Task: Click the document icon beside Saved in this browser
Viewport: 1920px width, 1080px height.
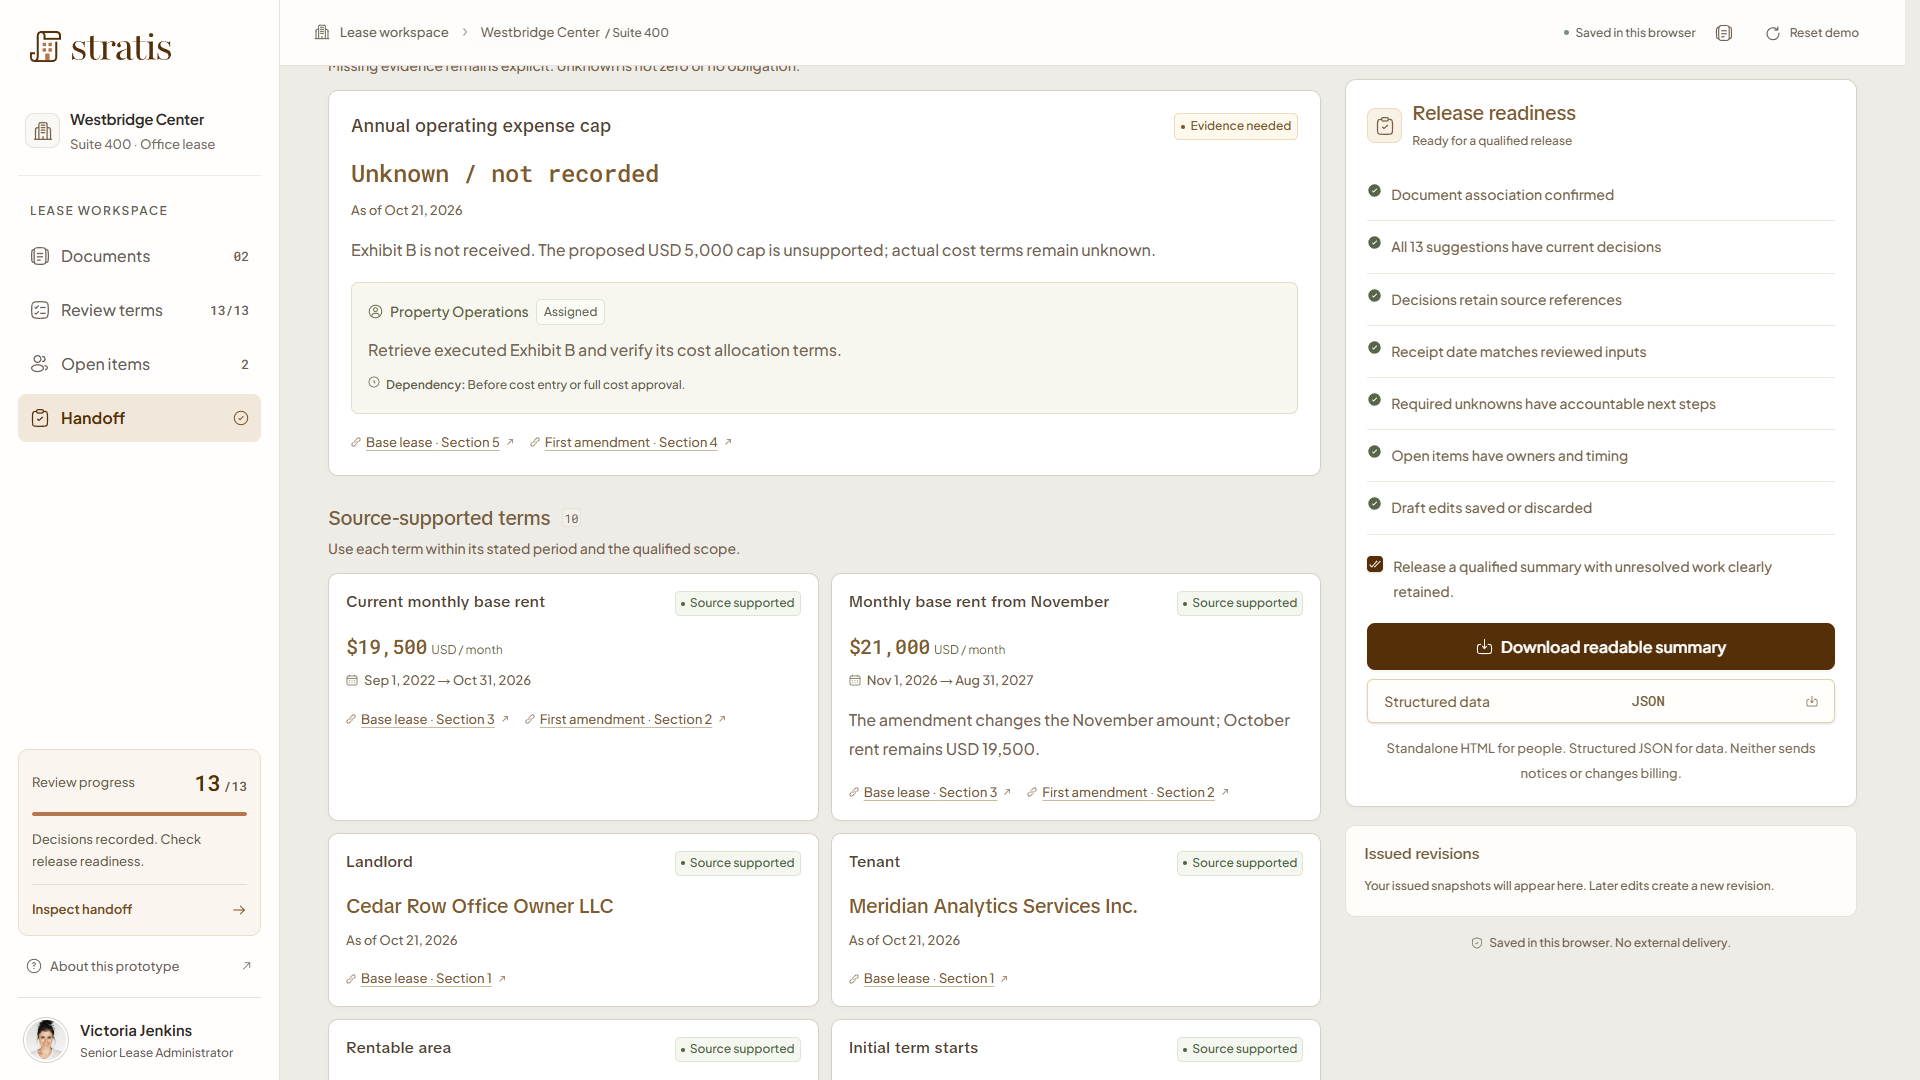Action: (1724, 33)
